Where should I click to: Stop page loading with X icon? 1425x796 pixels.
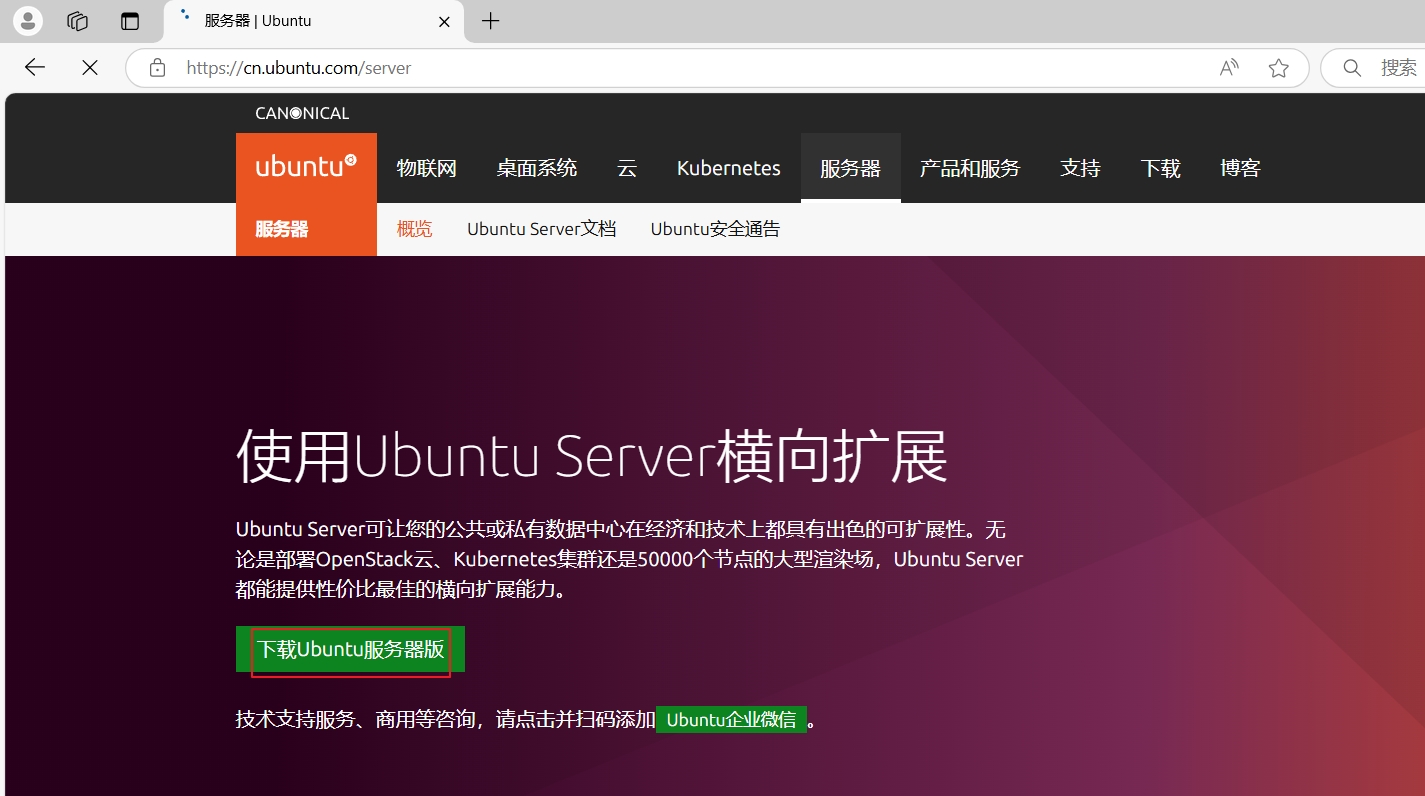[90, 67]
